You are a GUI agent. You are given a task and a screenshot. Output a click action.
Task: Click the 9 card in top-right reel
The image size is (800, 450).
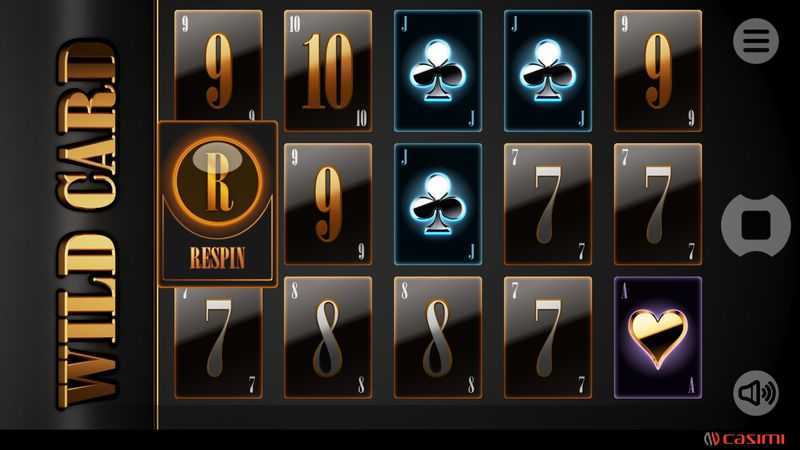(658, 71)
